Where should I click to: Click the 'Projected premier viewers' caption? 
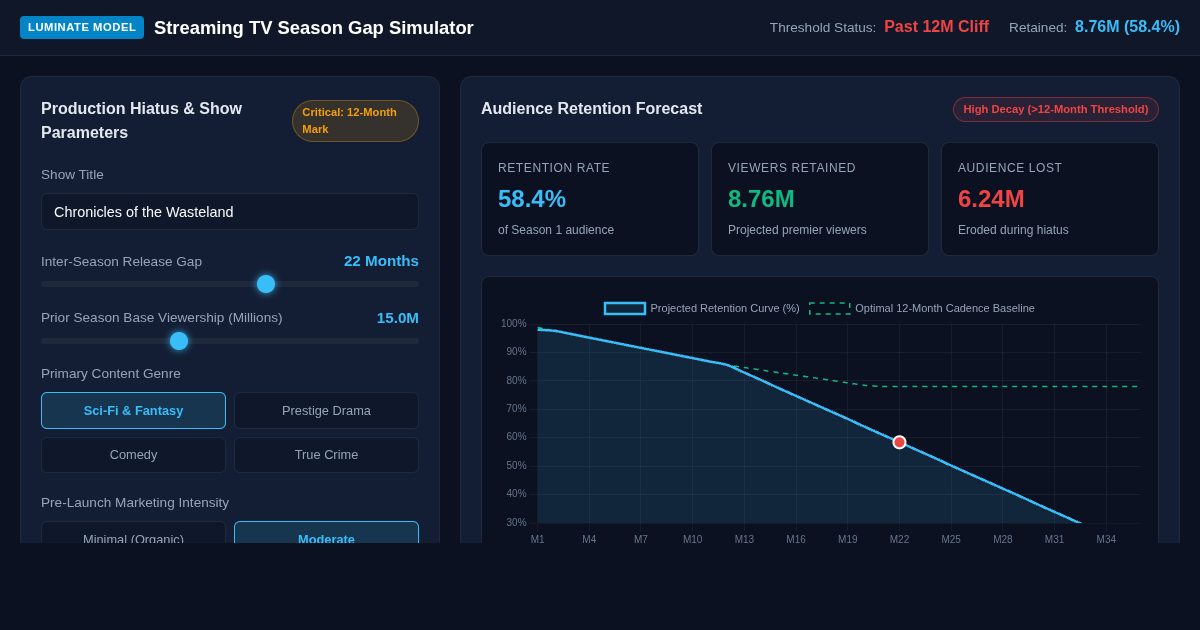click(x=797, y=230)
